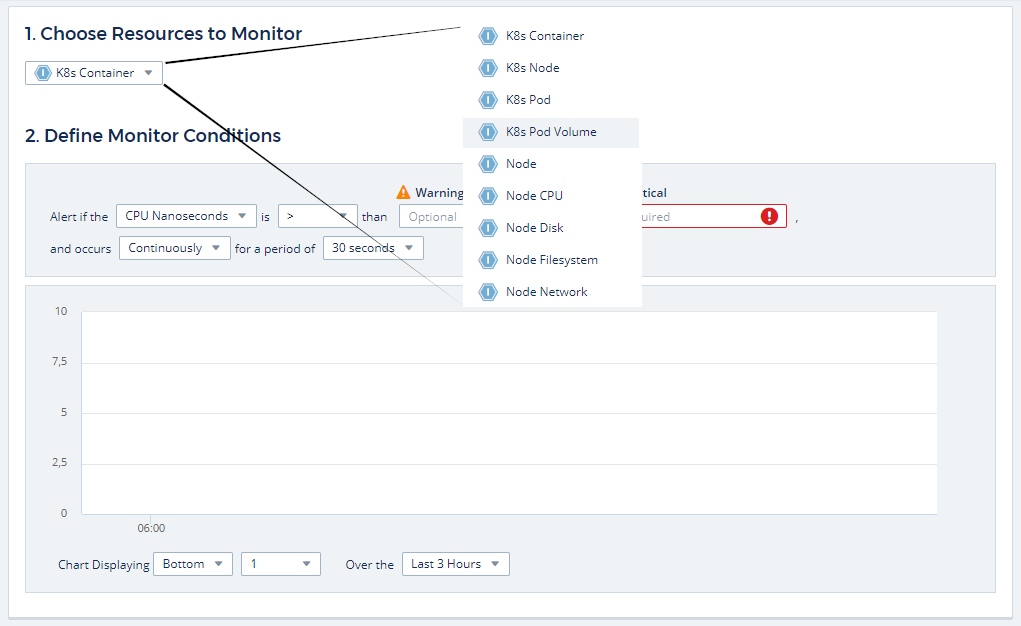Select K8s Container in the dropdown list
Viewport: 1021px width, 626px height.
(x=545, y=36)
